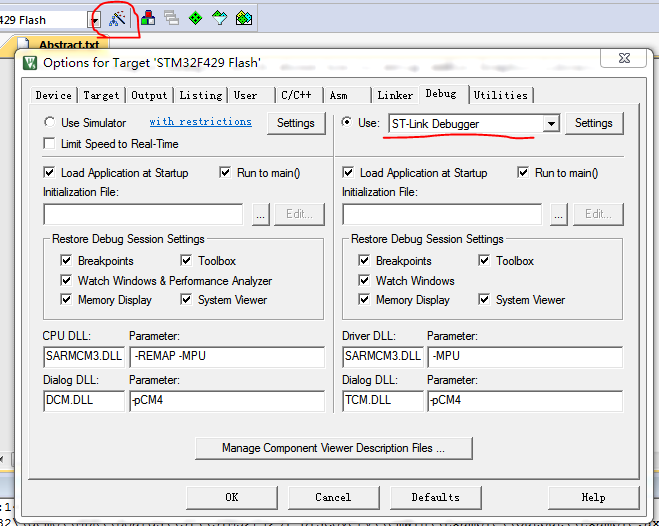
Task: Edit the -REMAP -MPU parameter field
Action: coord(227,356)
